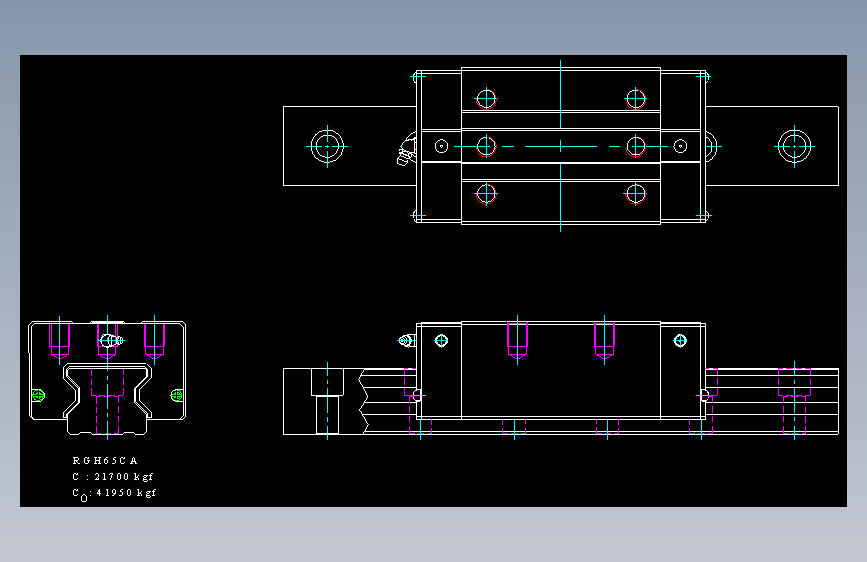Viewport: 867px width, 562px height.
Task: Click the C : 21700 kgf load rating text
Action: tap(113, 476)
